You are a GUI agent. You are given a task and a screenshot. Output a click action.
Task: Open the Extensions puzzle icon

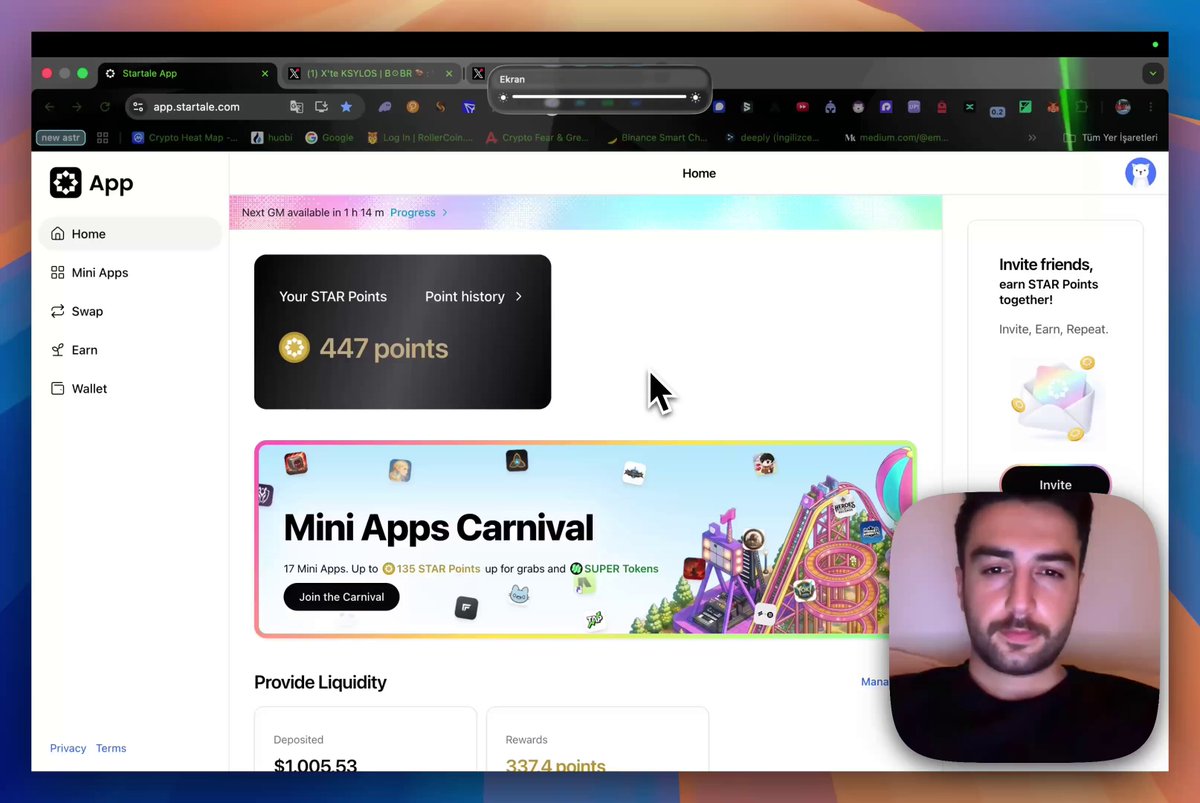pyautogui.click(x=1081, y=107)
